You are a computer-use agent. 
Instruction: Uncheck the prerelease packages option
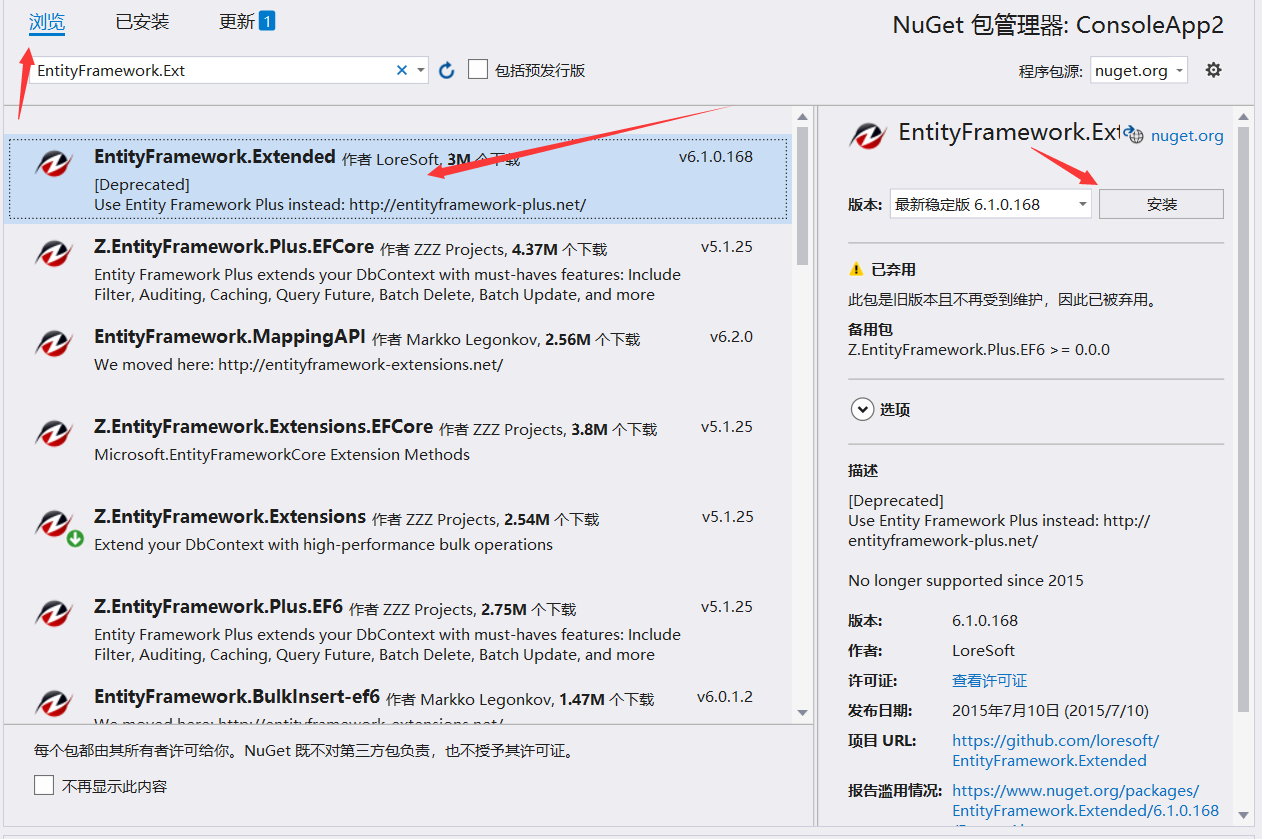(477, 69)
